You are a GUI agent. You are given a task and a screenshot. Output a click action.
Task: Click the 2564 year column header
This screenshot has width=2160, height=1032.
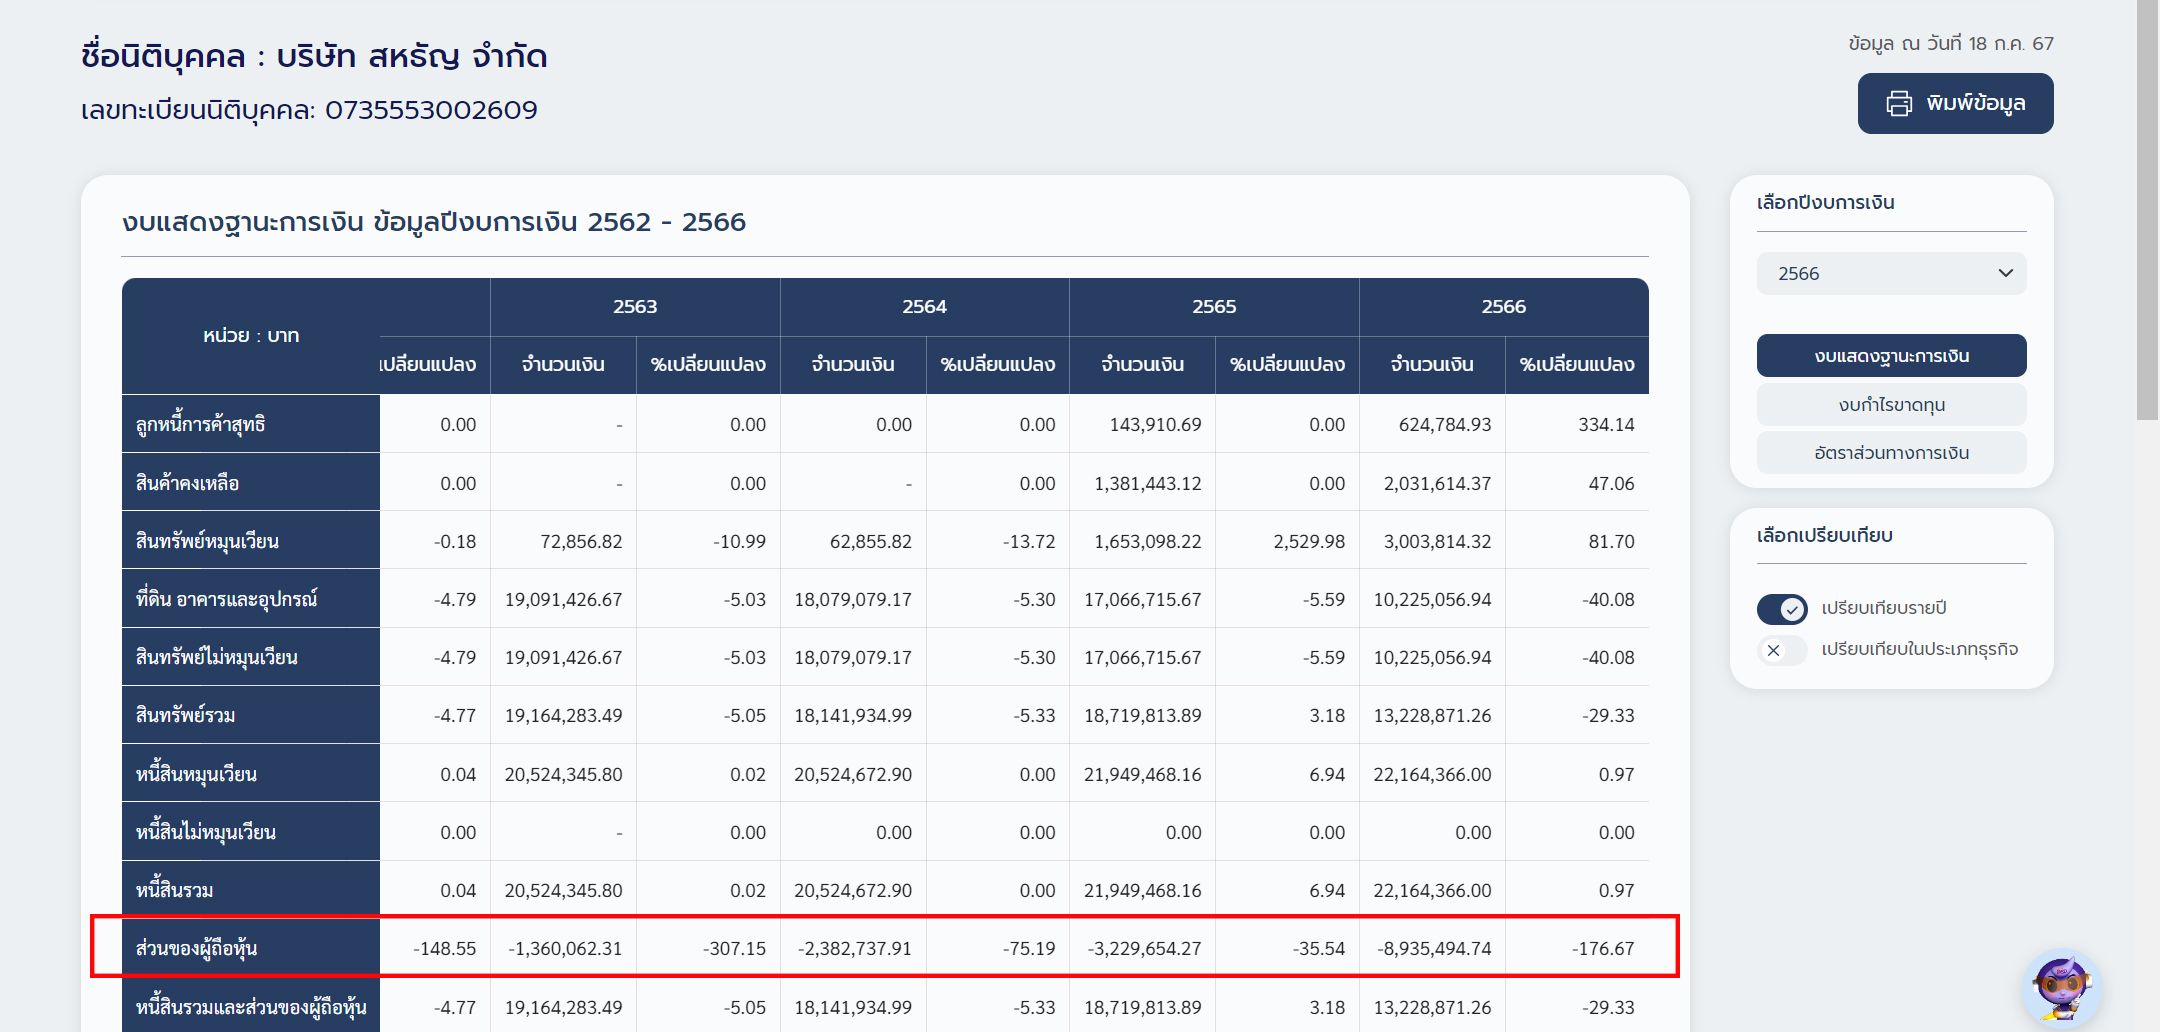tap(924, 307)
